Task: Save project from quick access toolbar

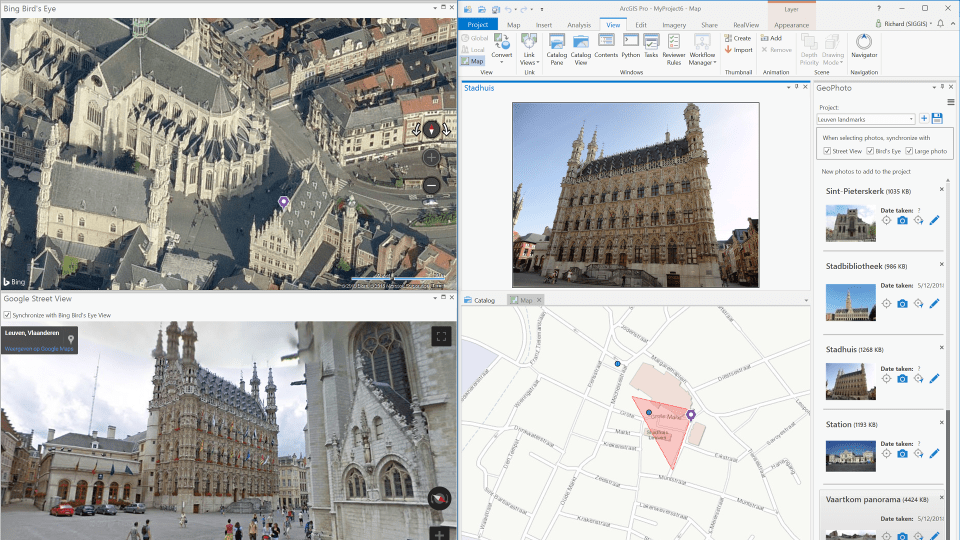Action: tap(495, 9)
